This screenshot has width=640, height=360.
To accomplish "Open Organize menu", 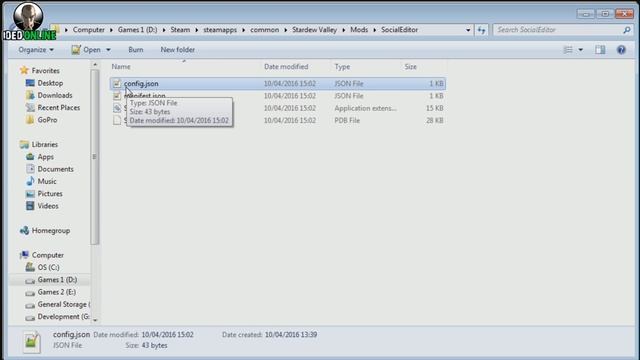I will point(36,50).
